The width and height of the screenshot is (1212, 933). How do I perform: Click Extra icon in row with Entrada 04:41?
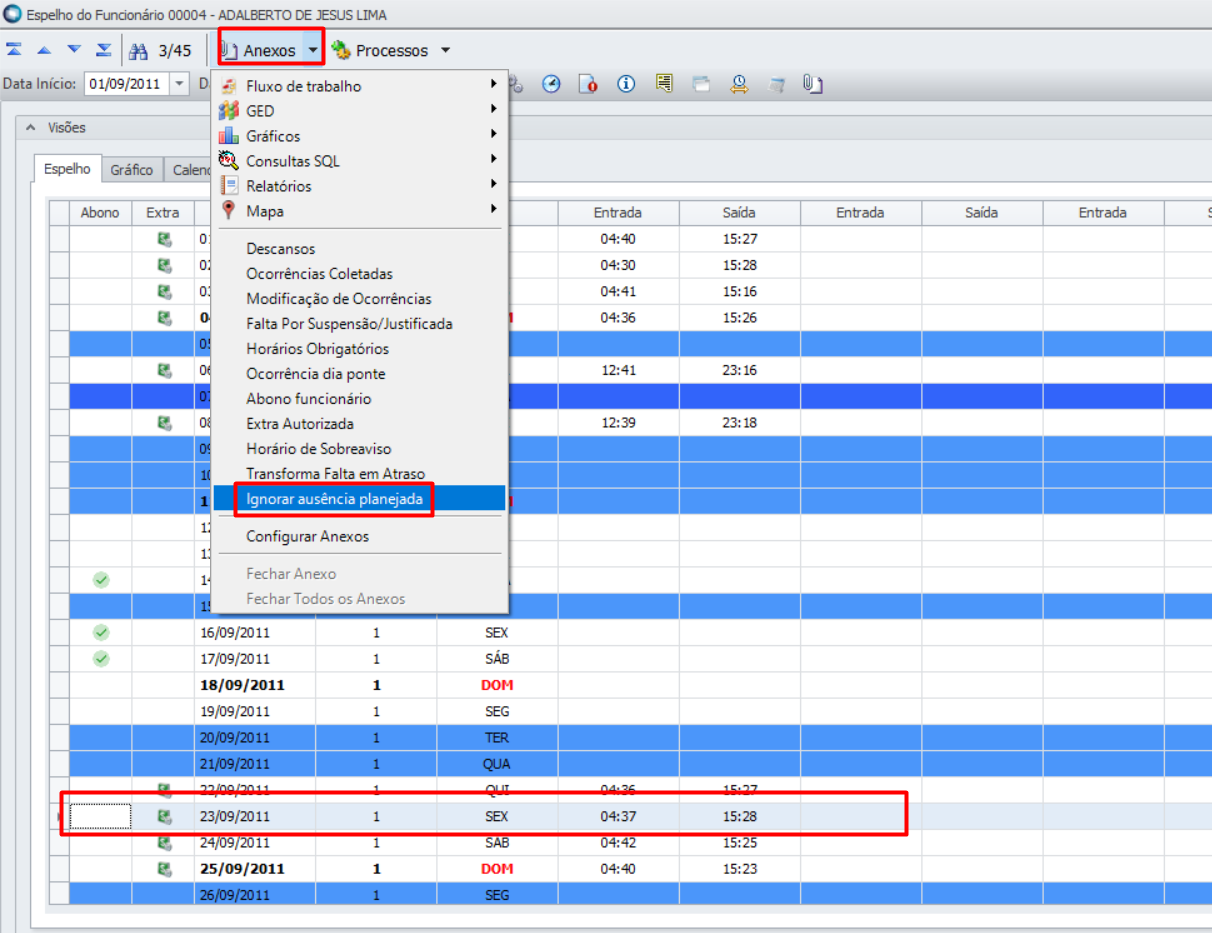pos(164,291)
